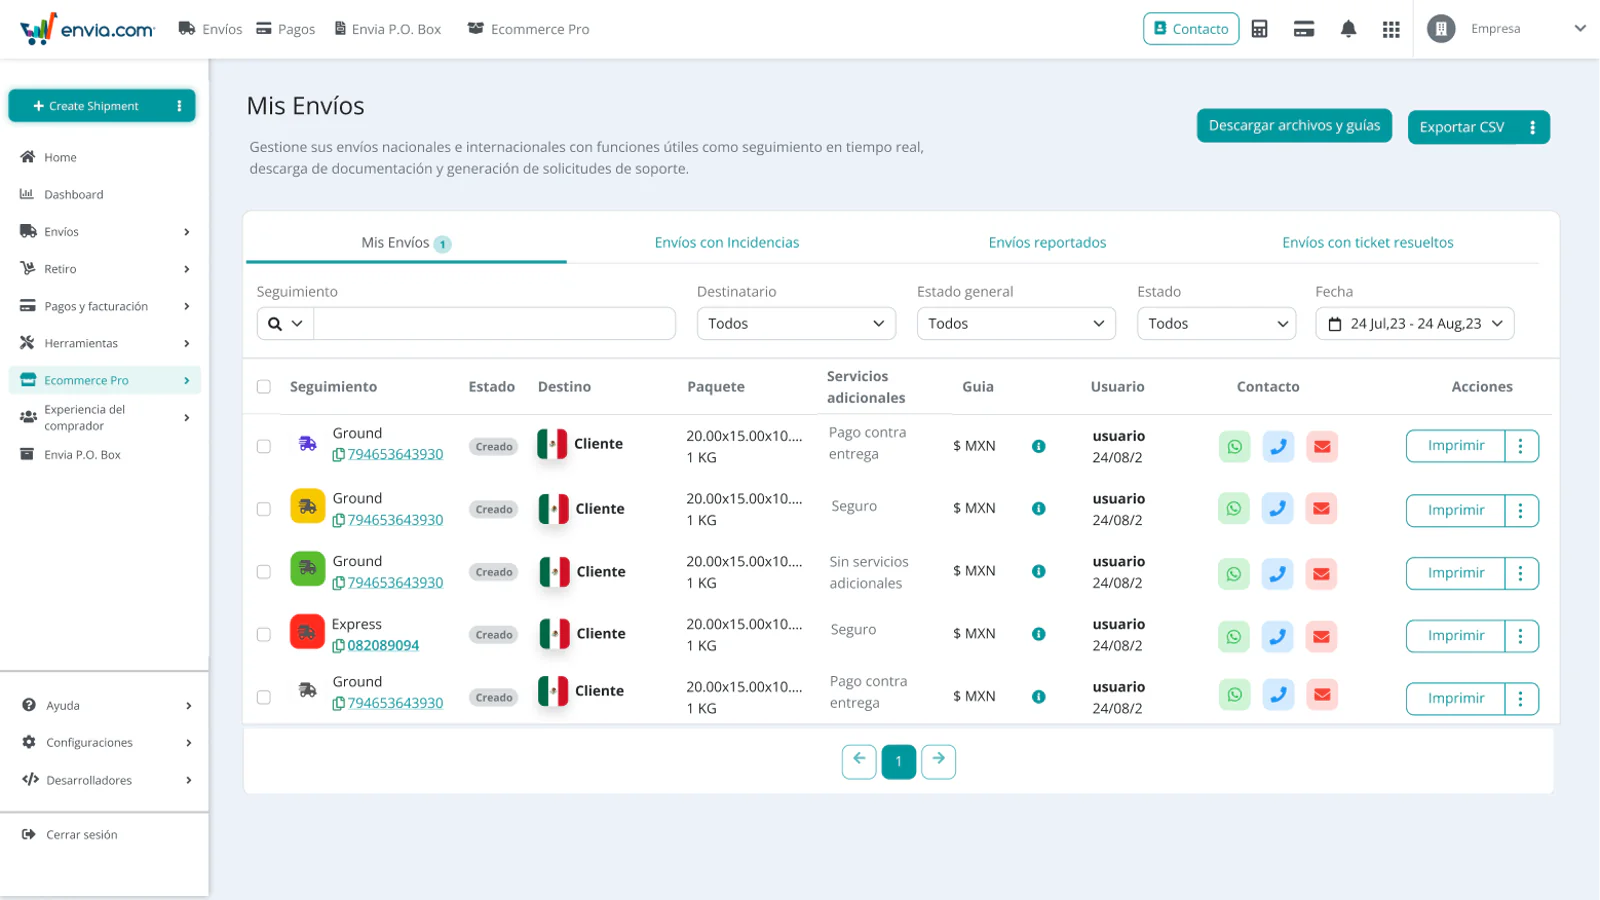Click Exportar CSV button
The image size is (1600, 900).
[x=1462, y=127]
